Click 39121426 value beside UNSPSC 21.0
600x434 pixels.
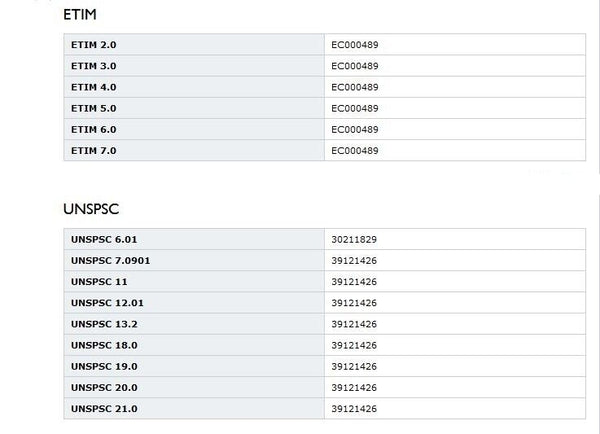click(x=353, y=408)
